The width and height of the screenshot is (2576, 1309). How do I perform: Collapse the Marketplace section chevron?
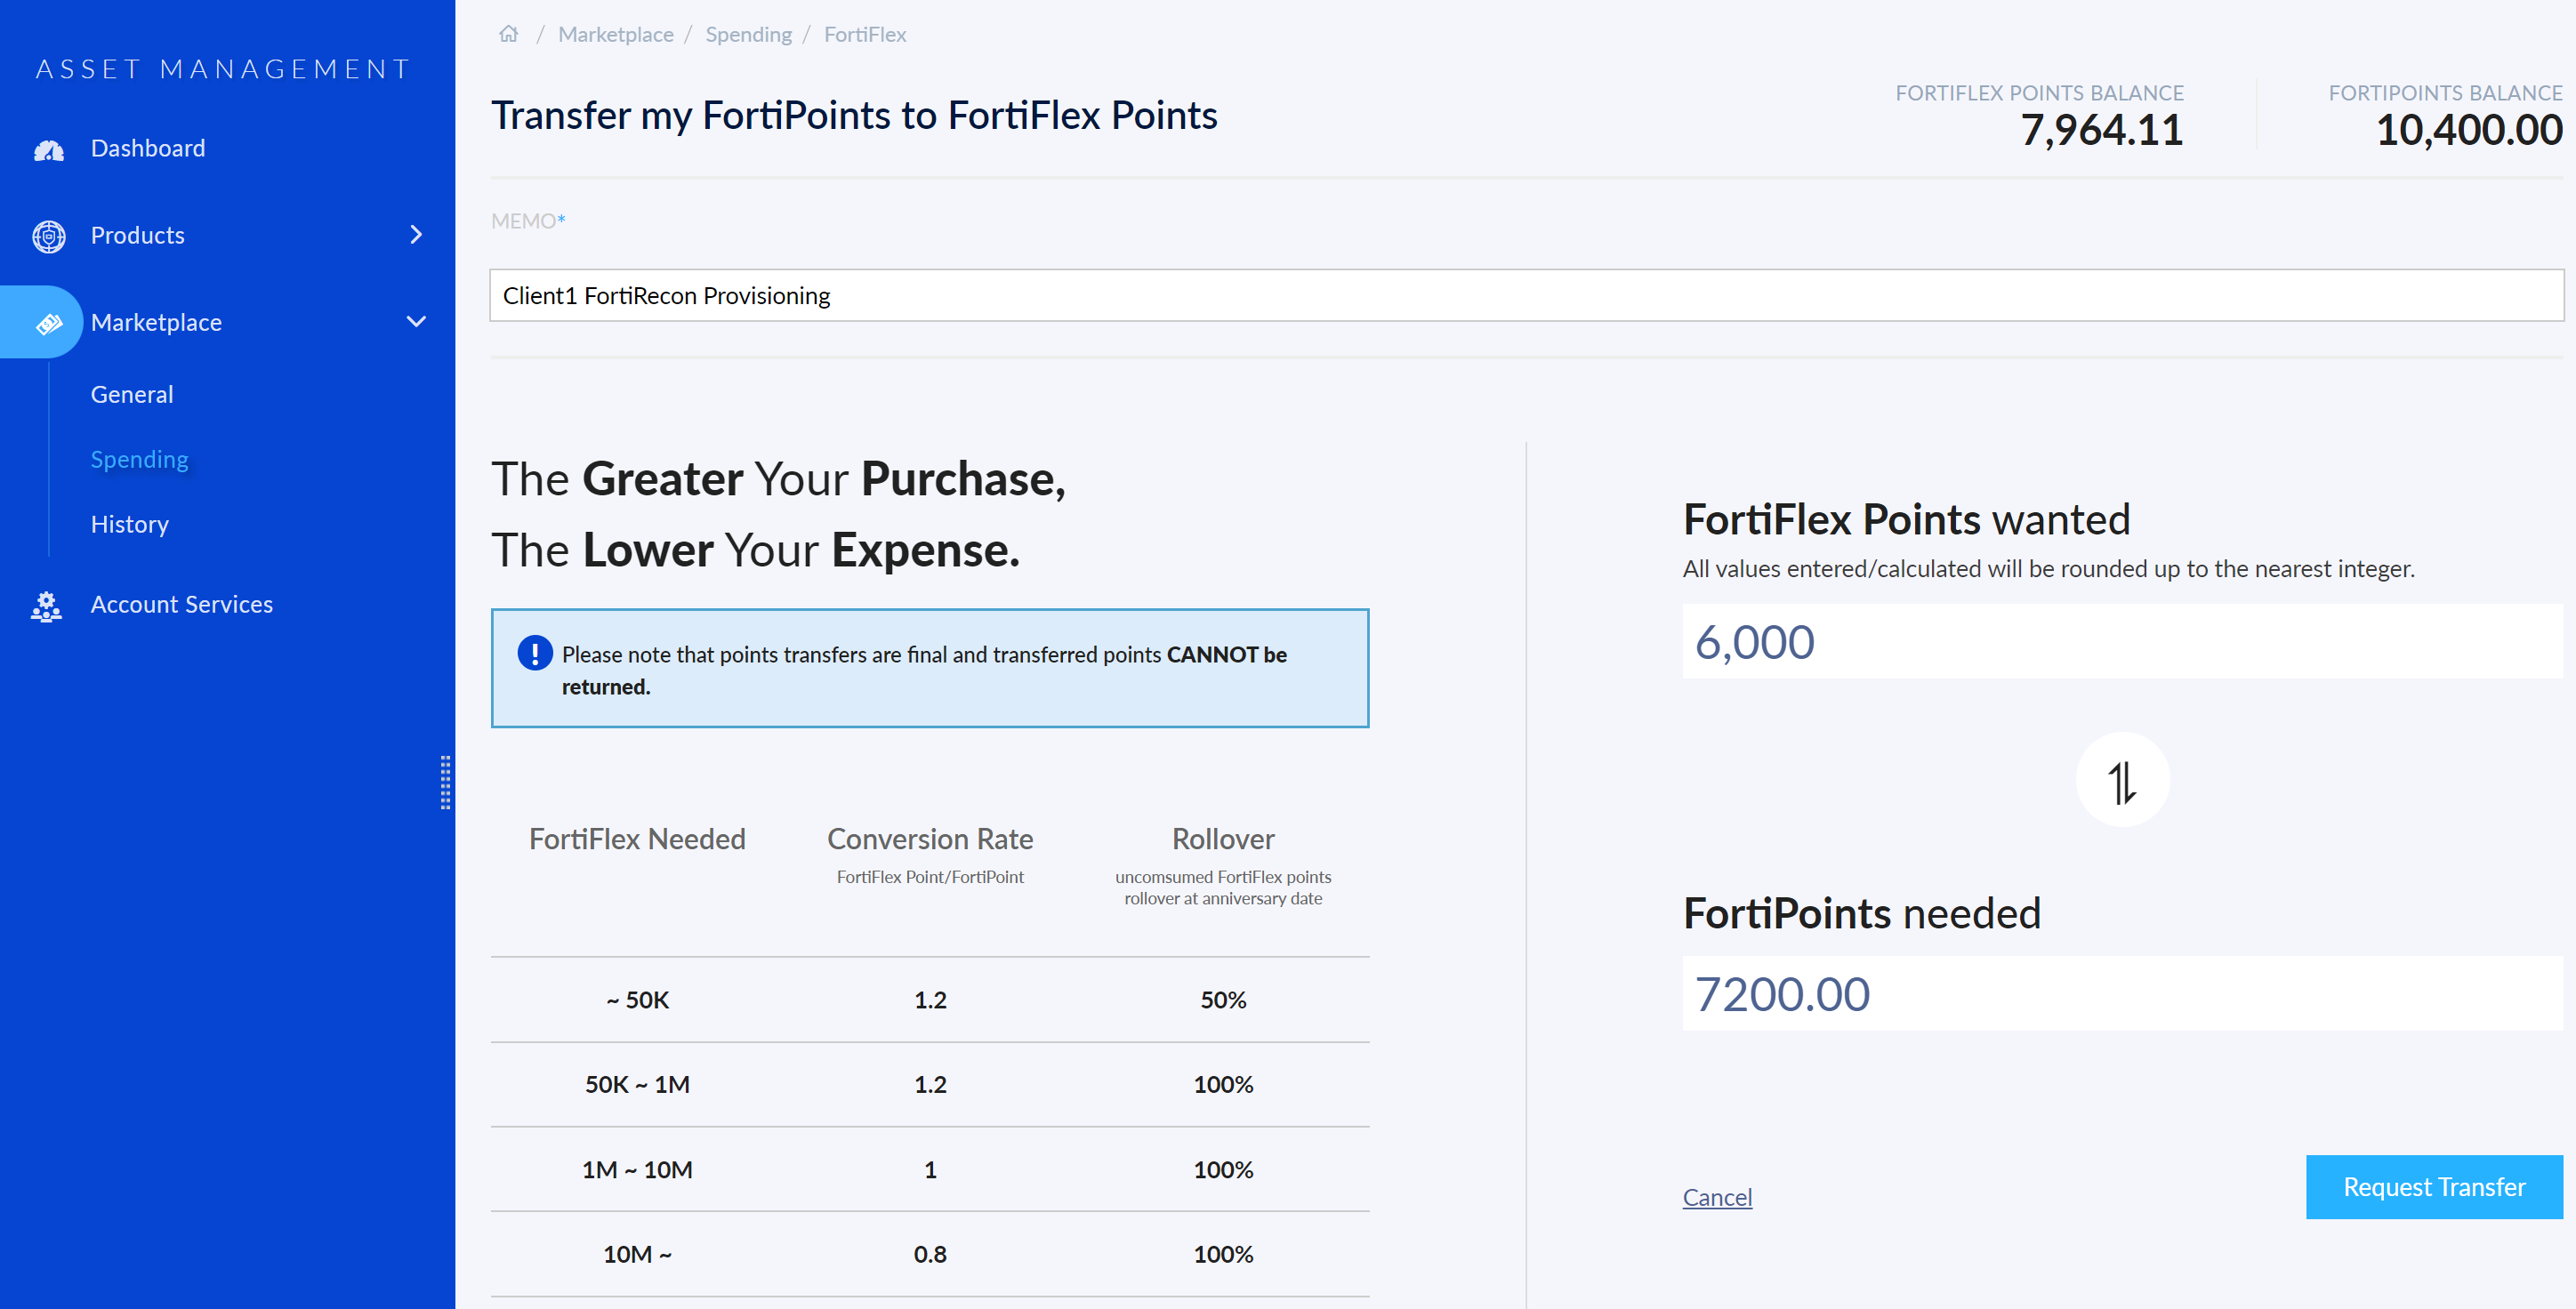click(x=416, y=322)
